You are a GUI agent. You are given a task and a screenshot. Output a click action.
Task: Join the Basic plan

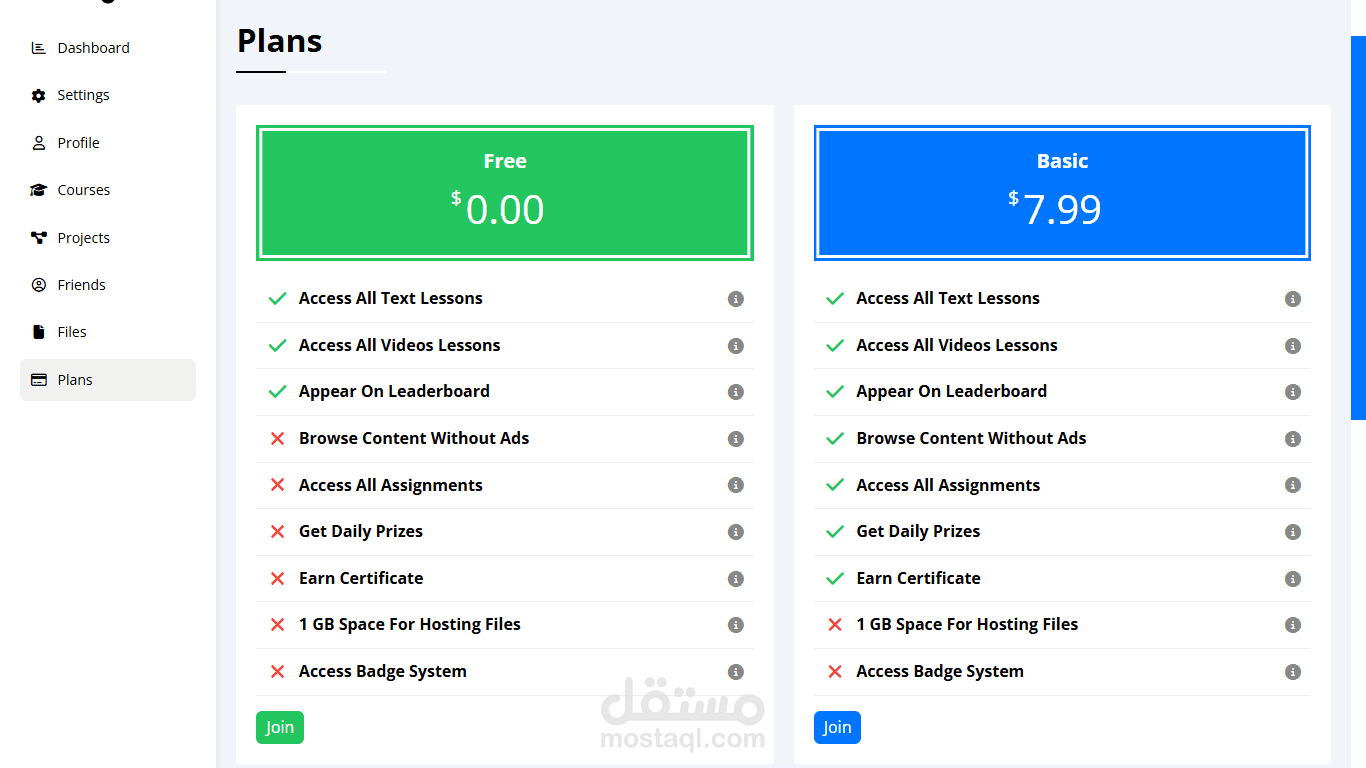click(837, 728)
